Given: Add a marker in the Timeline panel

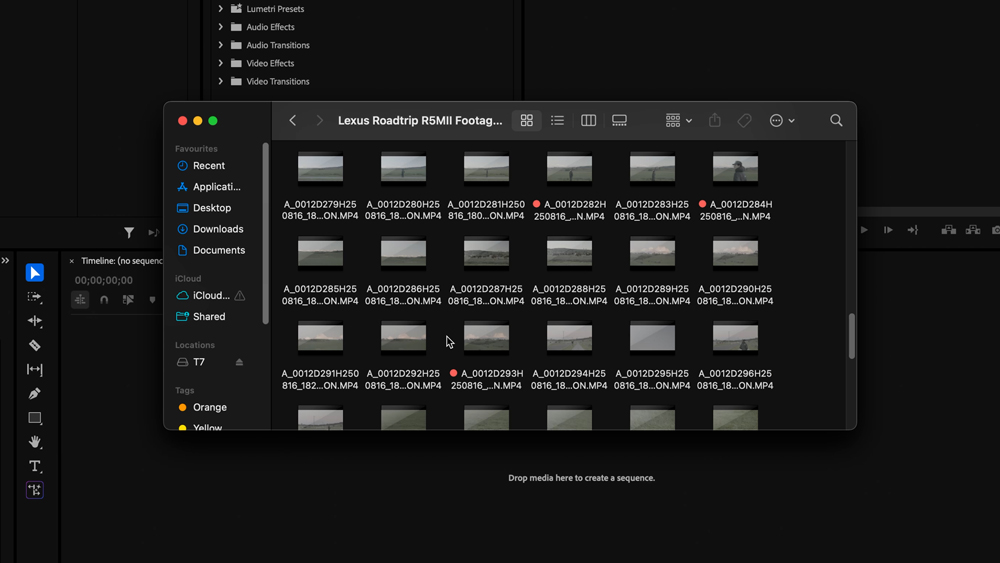Looking at the screenshot, I should tap(152, 299).
